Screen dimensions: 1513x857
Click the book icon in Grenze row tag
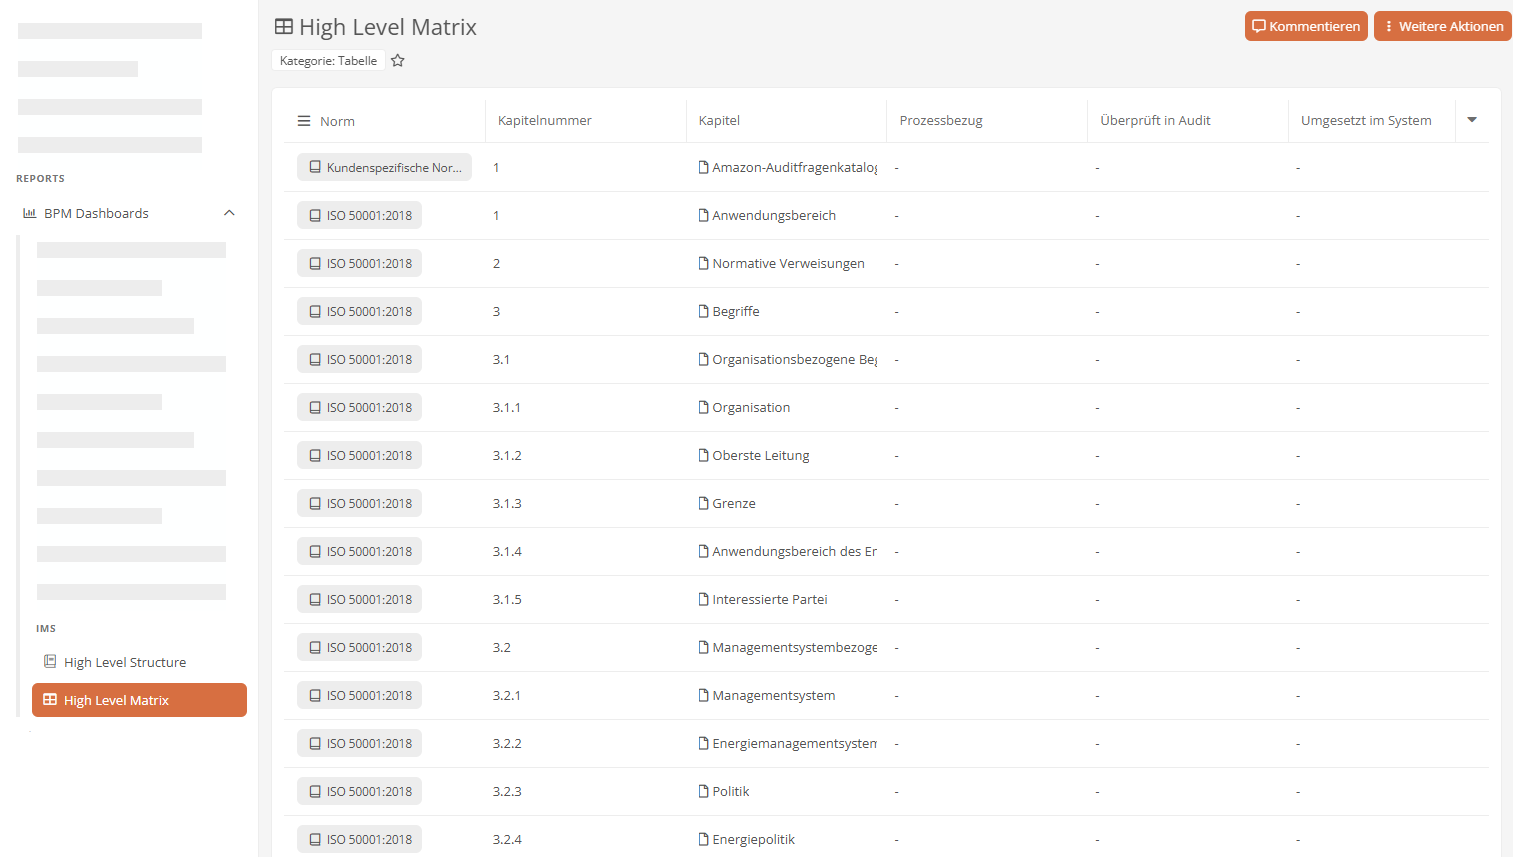[x=315, y=503]
